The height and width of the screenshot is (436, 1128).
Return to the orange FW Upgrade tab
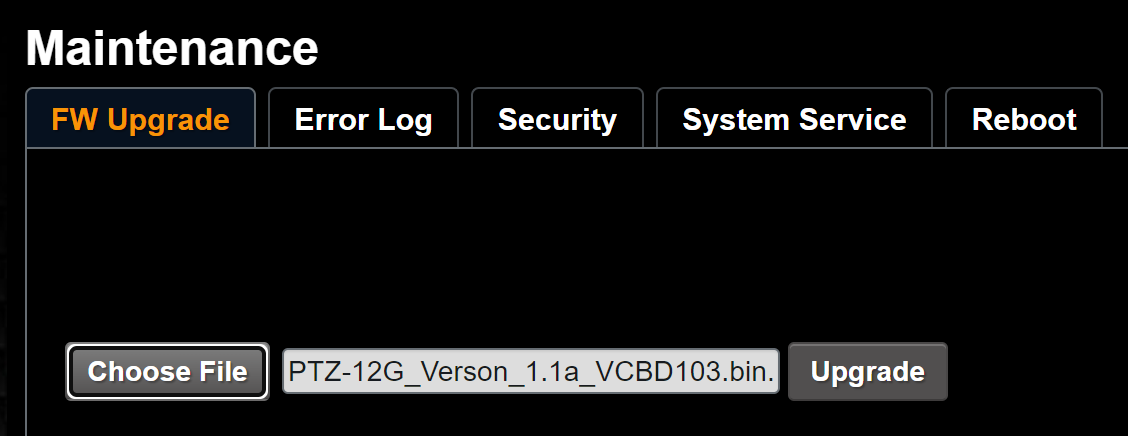[x=141, y=120]
